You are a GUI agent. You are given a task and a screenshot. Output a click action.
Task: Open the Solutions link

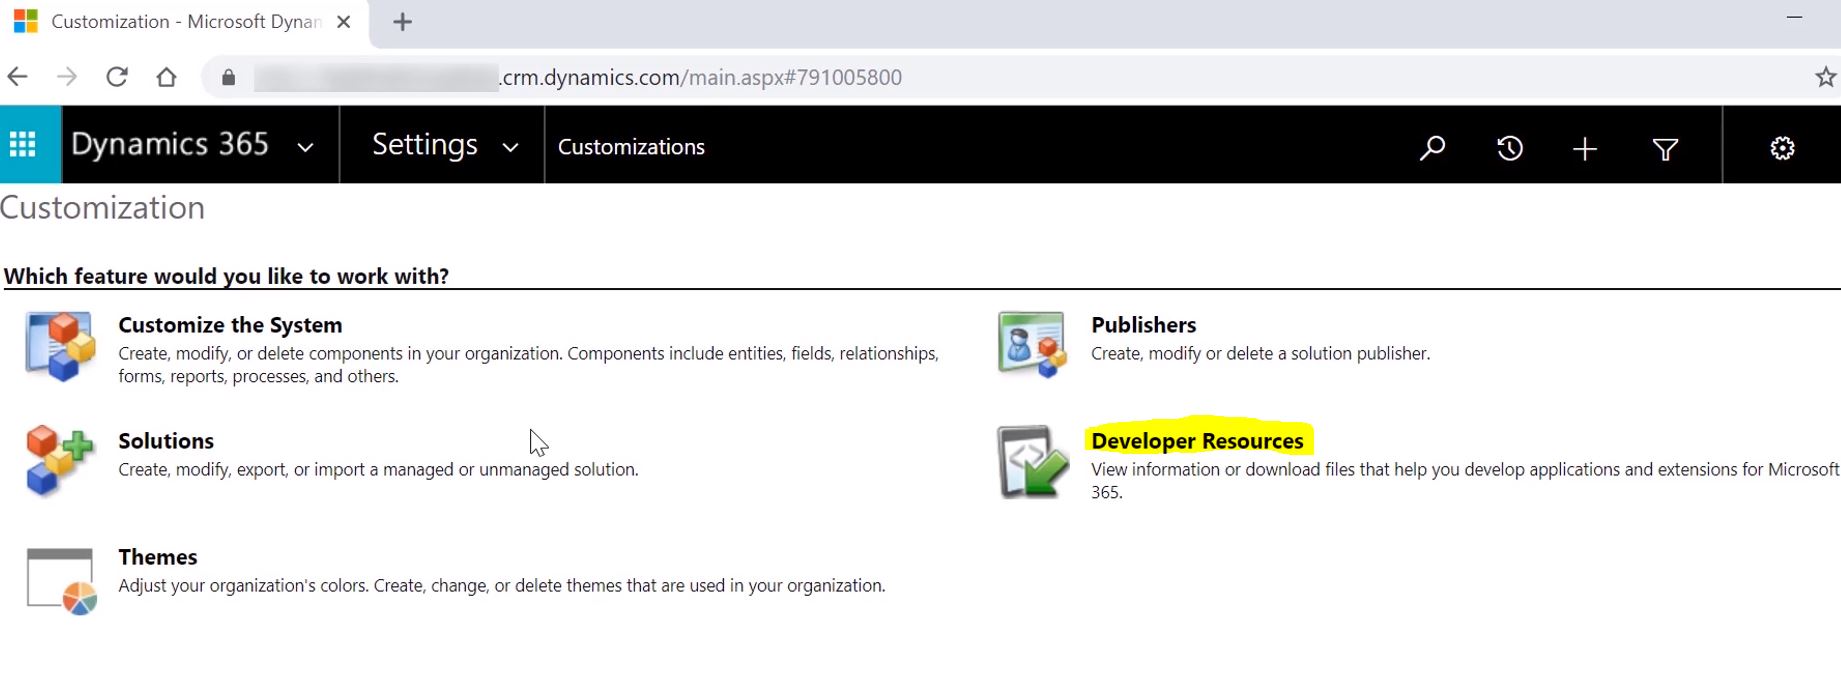tap(166, 441)
